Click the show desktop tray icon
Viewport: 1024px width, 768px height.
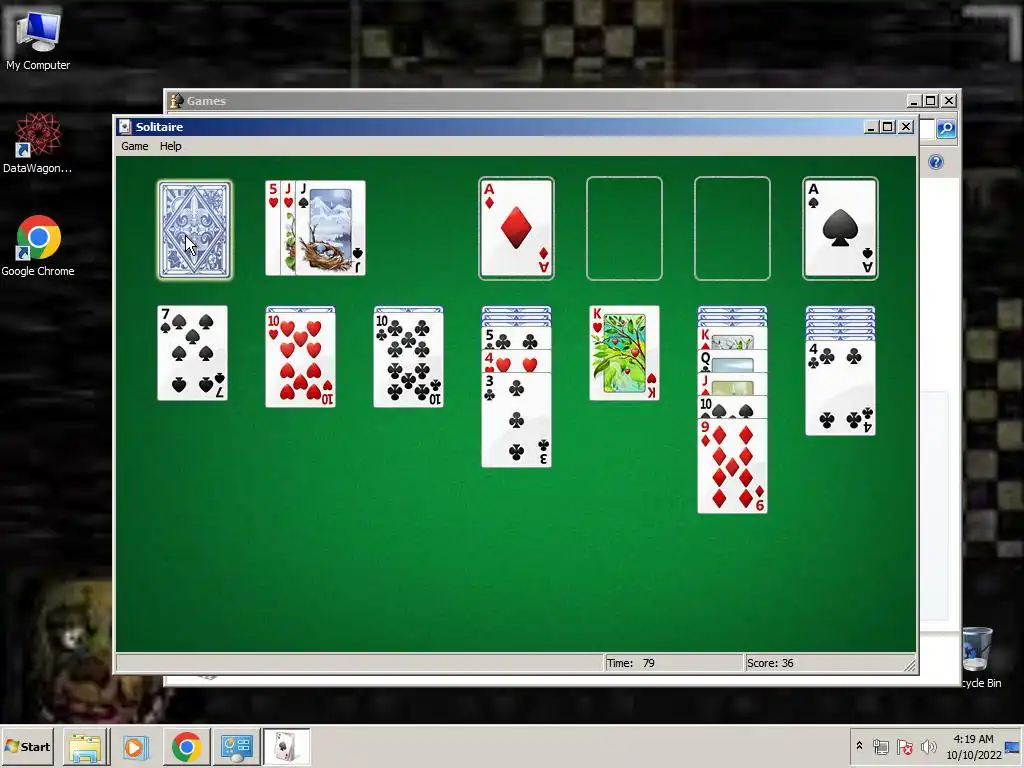tap(1013, 747)
